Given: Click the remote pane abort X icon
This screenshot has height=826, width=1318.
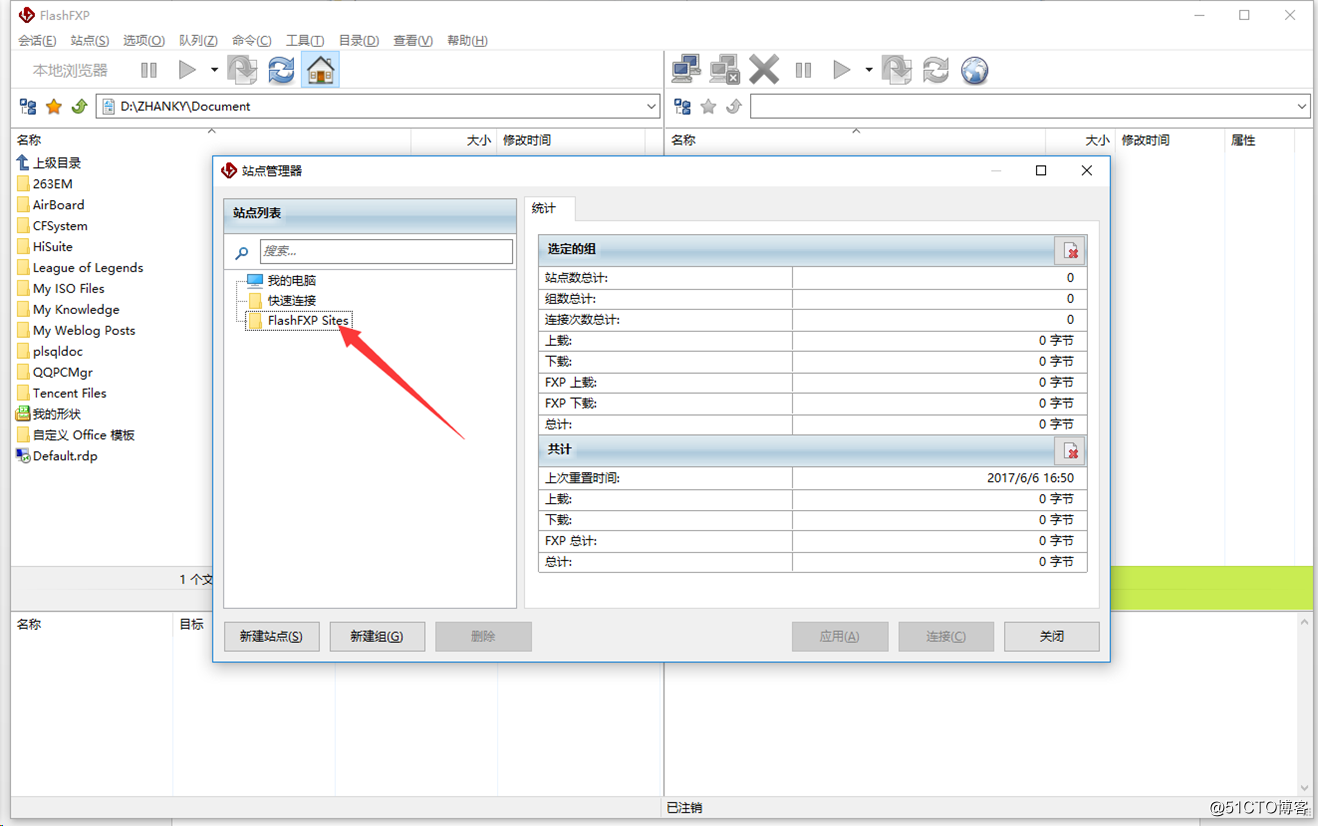Looking at the screenshot, I should tap(764, 70).
